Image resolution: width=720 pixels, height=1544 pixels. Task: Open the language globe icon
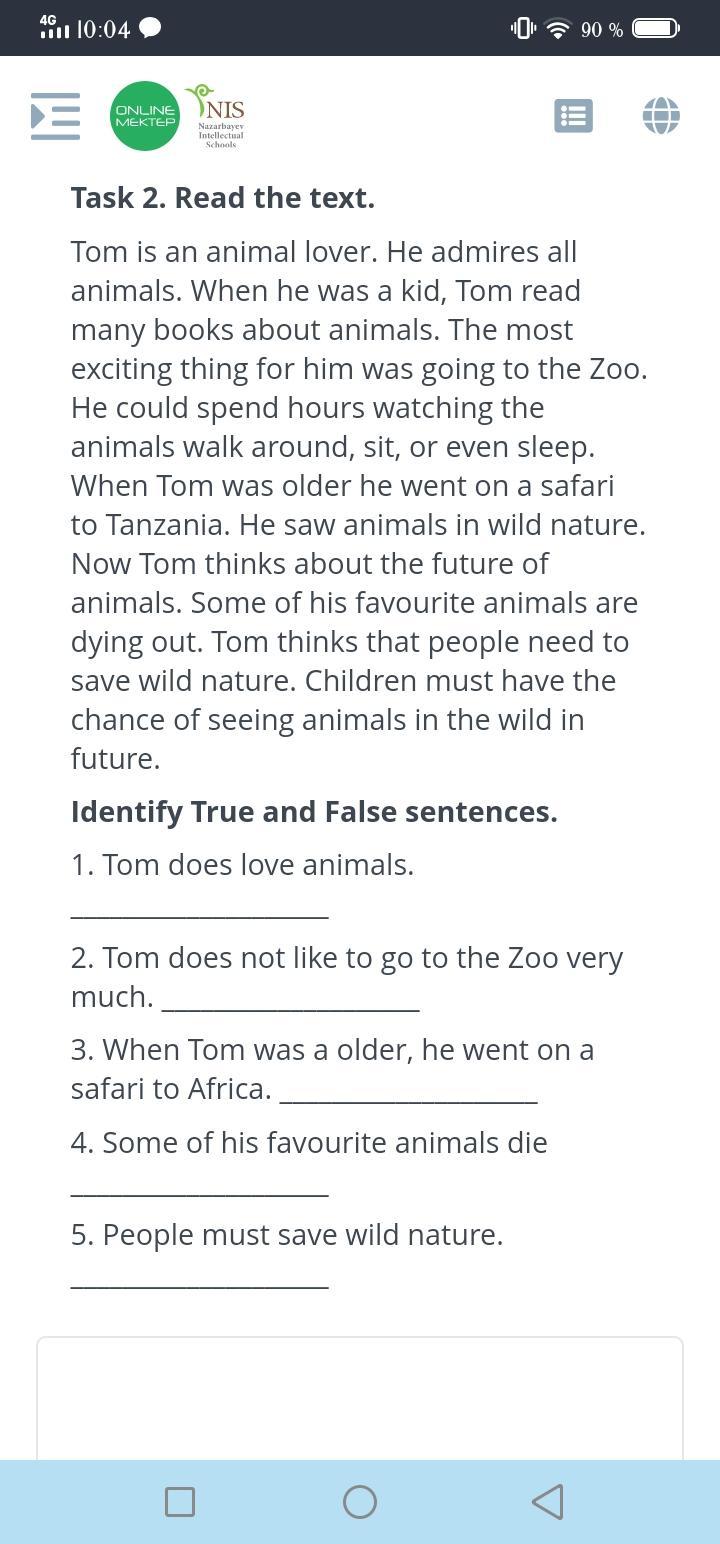coord(661,116)
